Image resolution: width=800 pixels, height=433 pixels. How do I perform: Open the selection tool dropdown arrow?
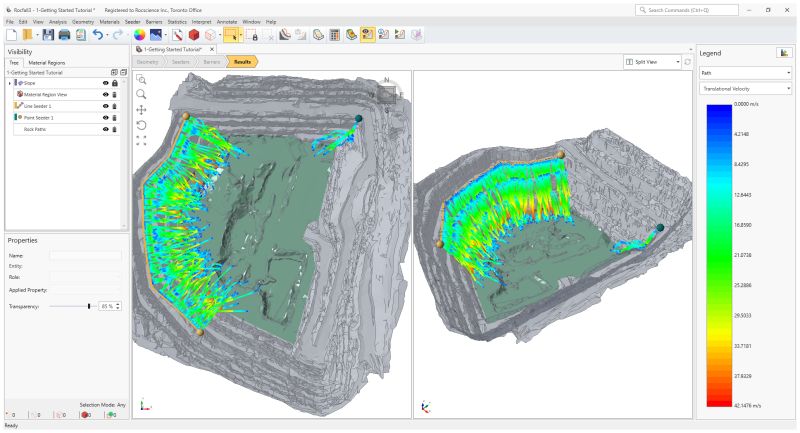(x=241, y=35)
